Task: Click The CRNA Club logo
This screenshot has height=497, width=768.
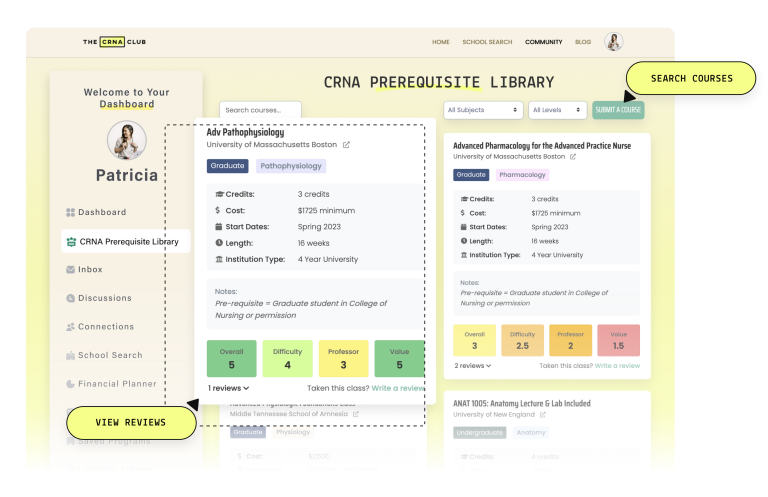Action: click(114, 42)
